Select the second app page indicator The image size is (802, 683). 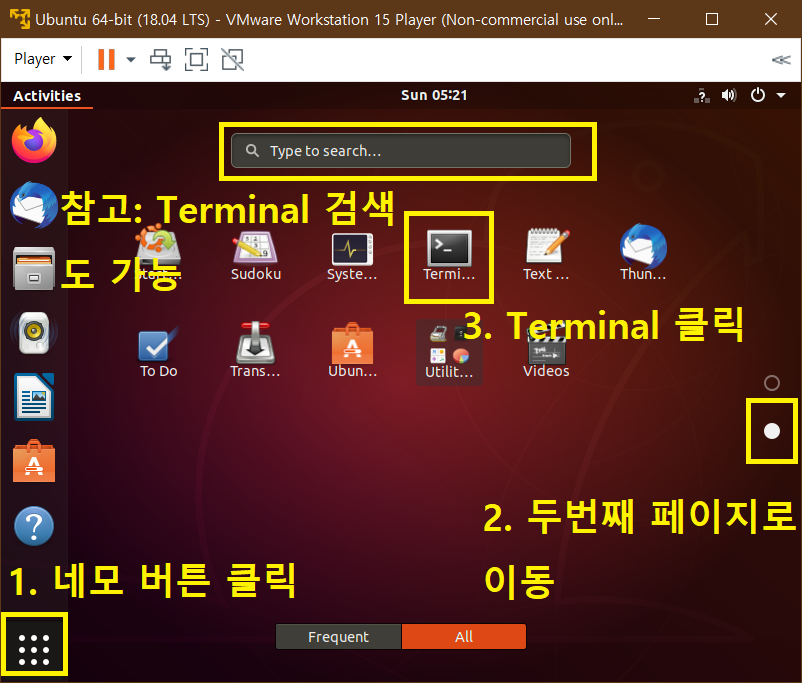click(x=771, y=431)
